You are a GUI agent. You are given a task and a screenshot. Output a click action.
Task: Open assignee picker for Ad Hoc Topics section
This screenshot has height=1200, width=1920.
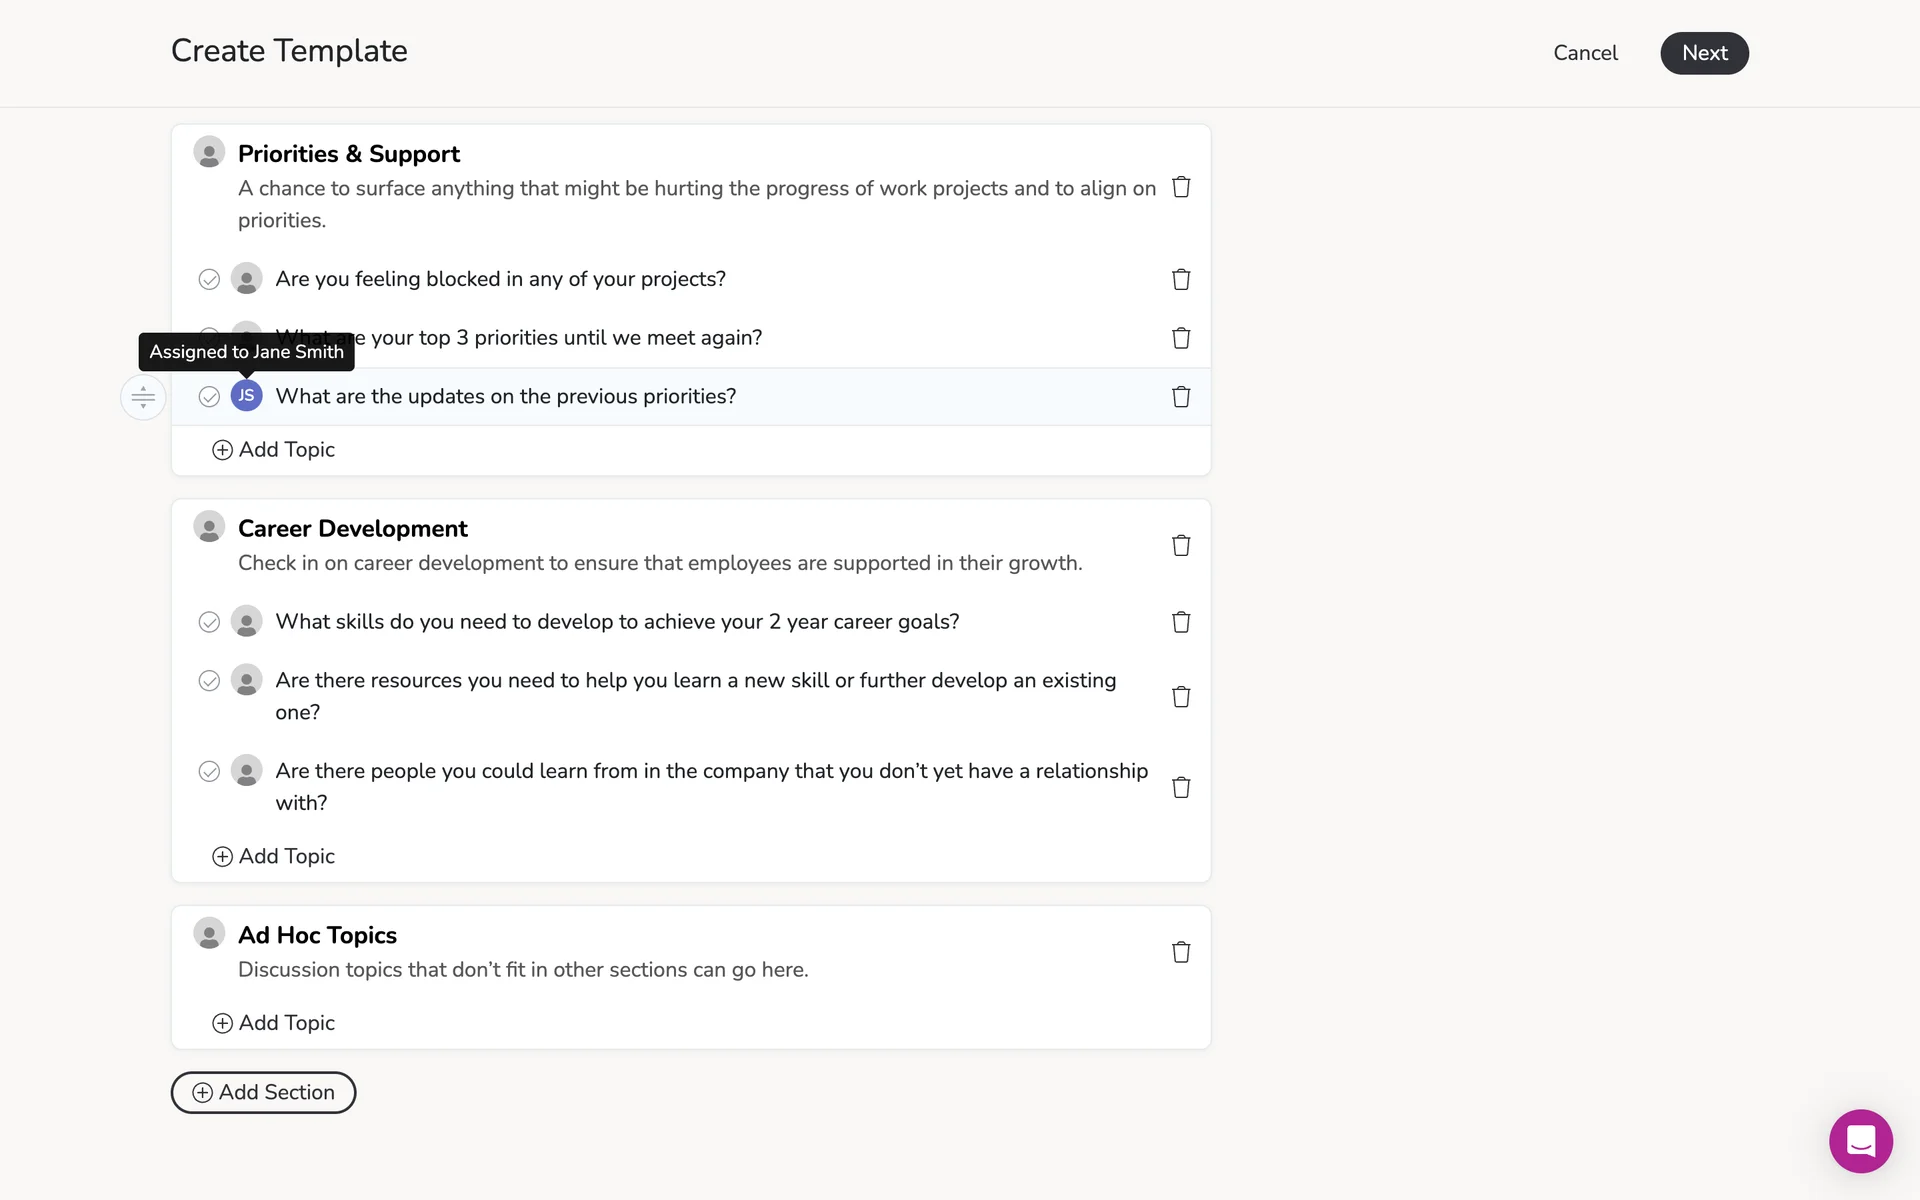pos(209,934)
